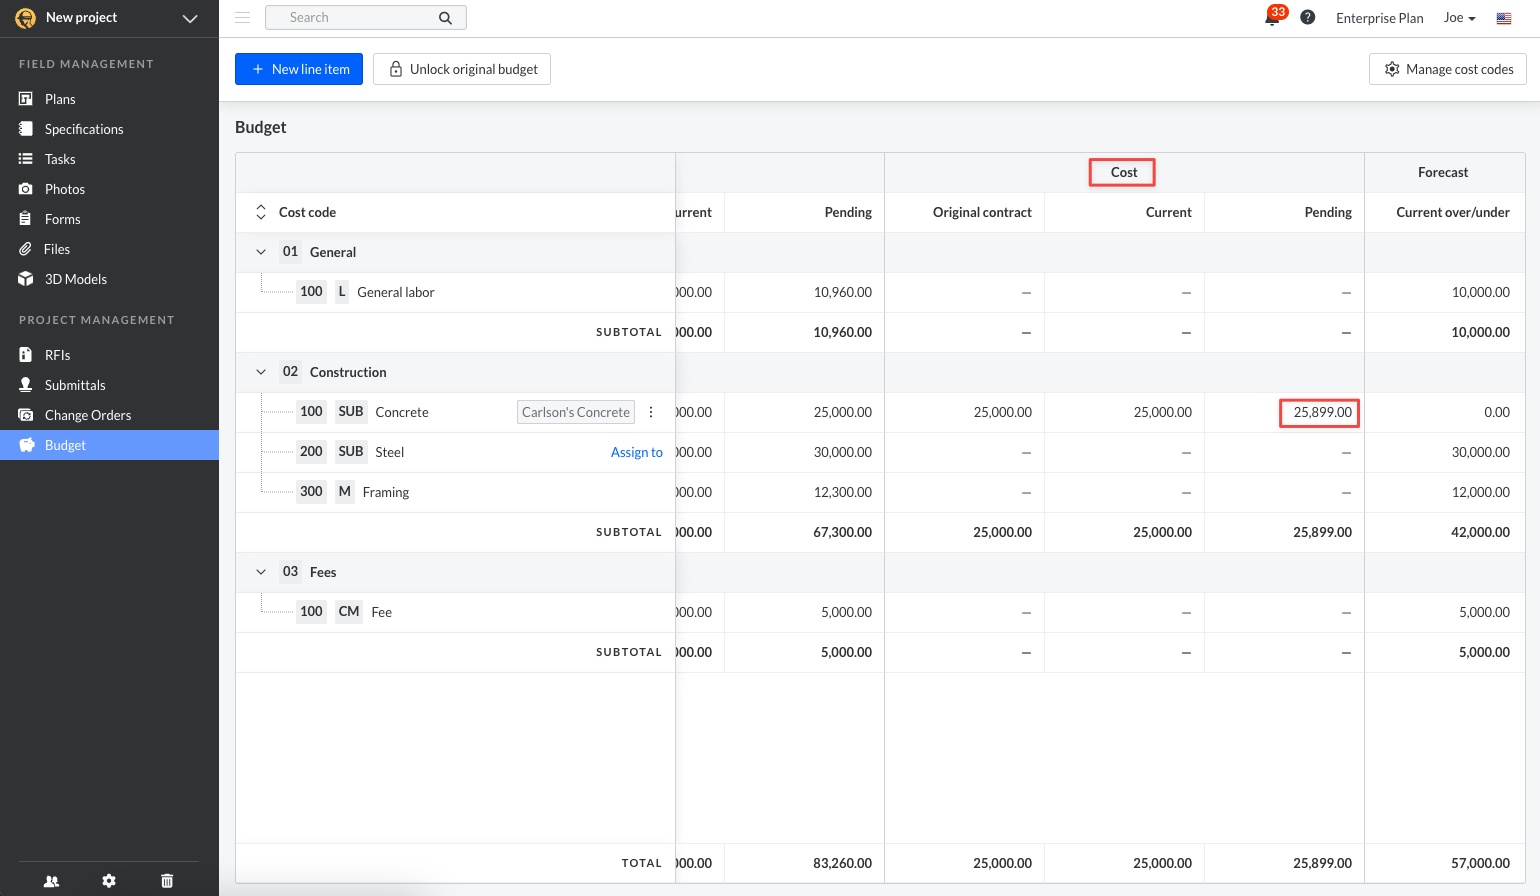Open the help question mark icon
The image size is (1540, 896).
tap(1307, 18)
